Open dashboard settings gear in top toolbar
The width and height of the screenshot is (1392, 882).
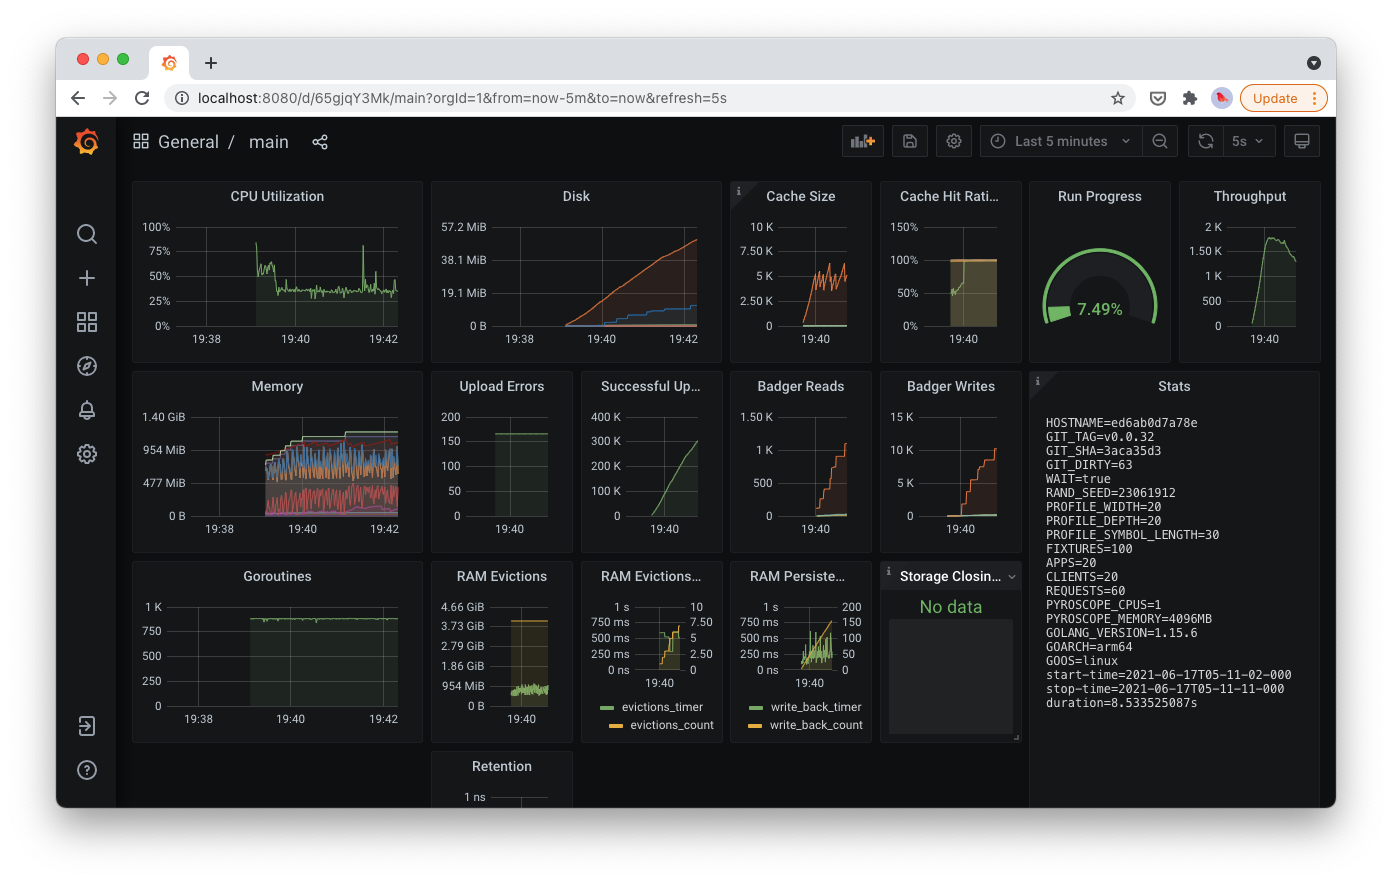pos(954,141)
